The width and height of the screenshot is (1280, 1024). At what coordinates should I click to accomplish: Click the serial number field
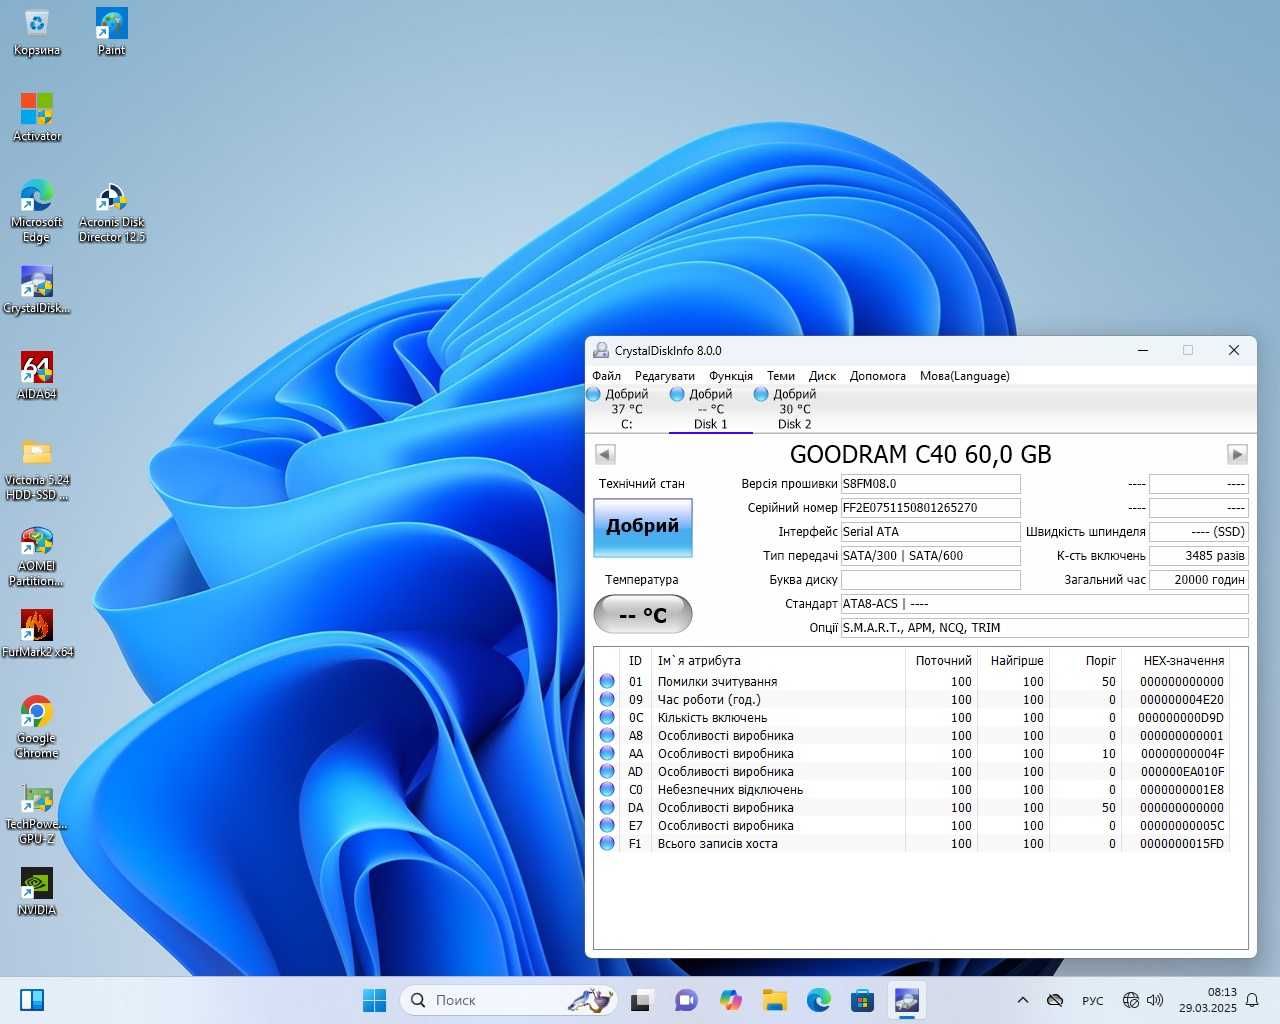pyautogui.click(x=930, y=508)
